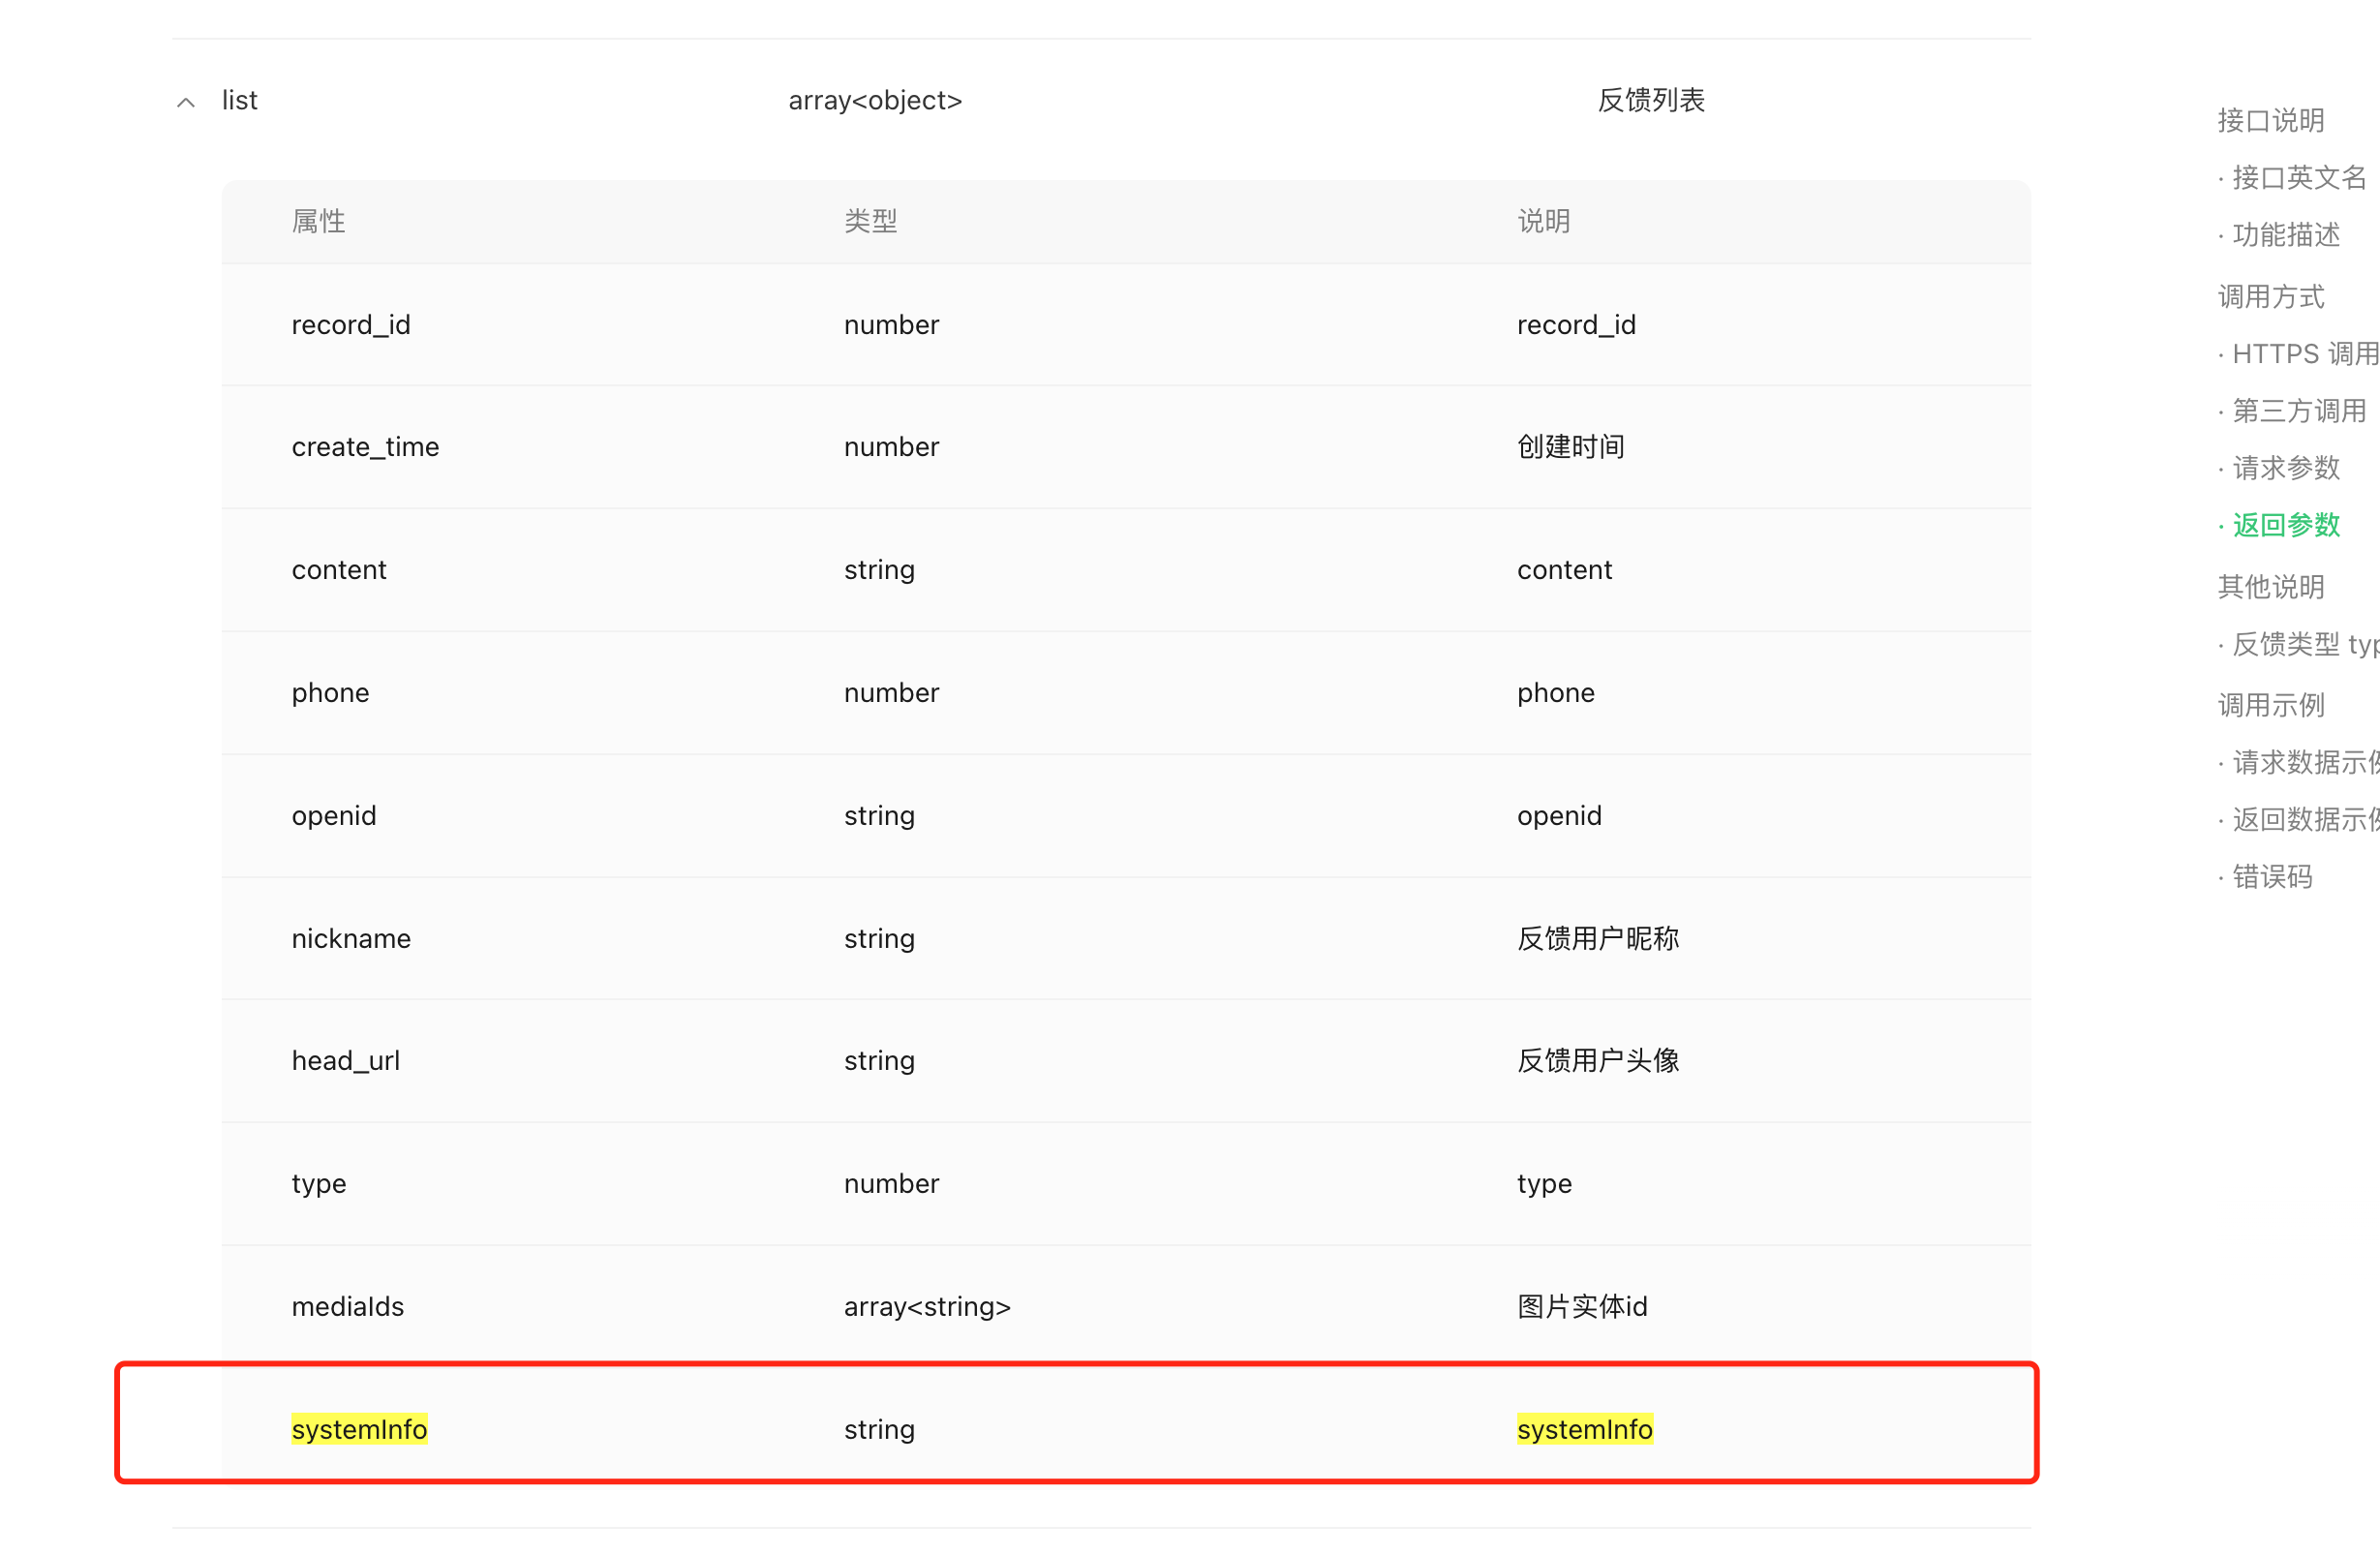The height and width of the screenshot is (1555, 2380).
Task: Collapse the list row chevron
Action: coord(186,102)
